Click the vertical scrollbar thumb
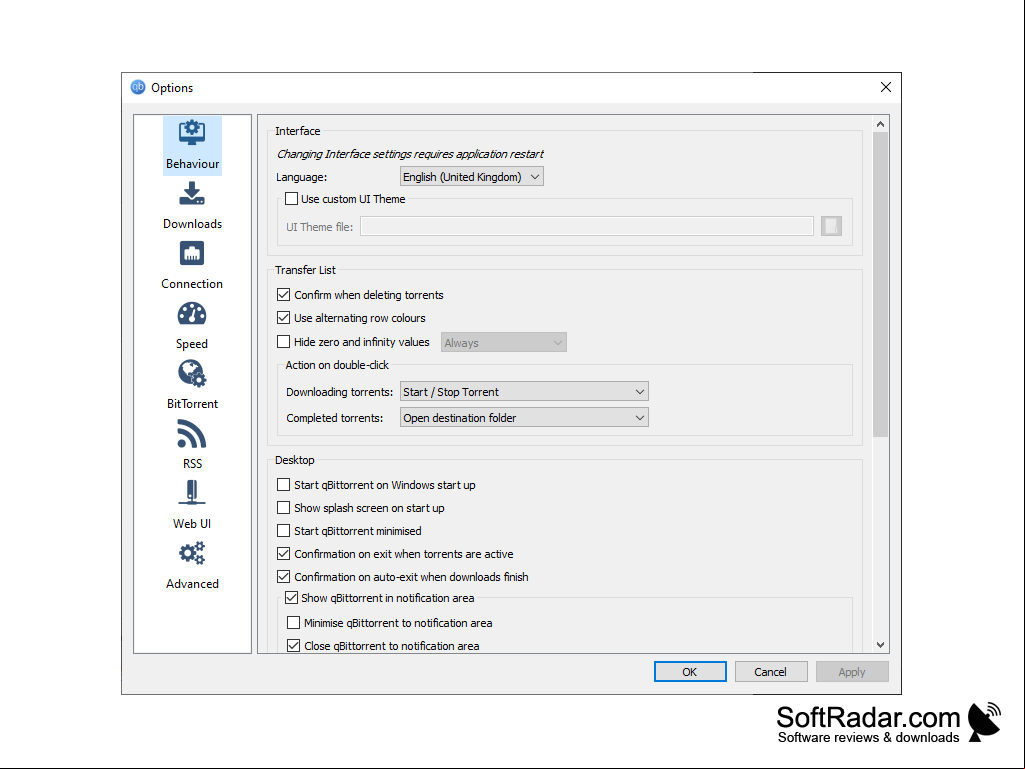 click(881, 284)
